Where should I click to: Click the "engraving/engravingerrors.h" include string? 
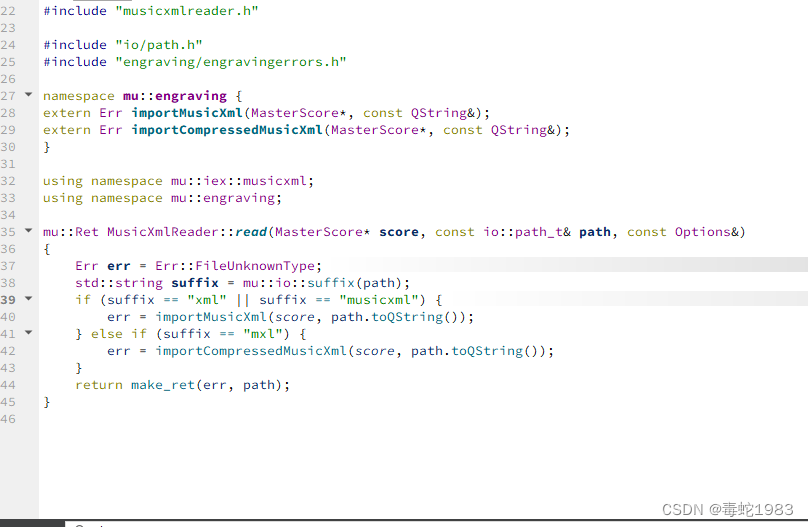(x=231, y=62)
